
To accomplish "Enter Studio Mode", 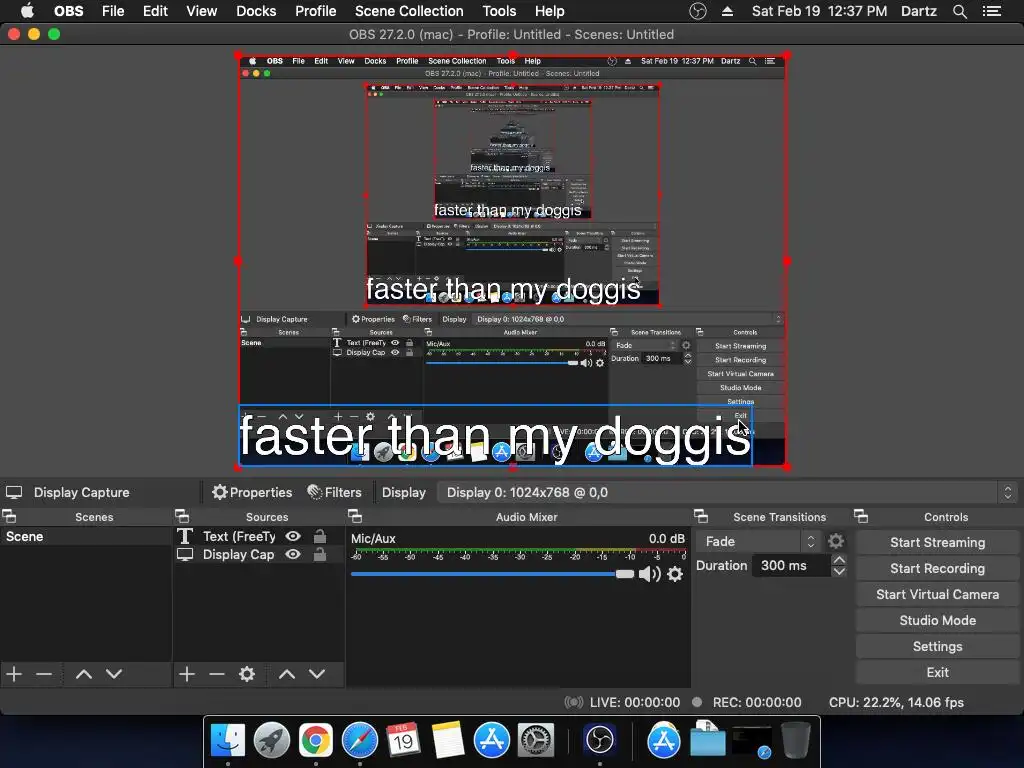I will click(937, 620).
